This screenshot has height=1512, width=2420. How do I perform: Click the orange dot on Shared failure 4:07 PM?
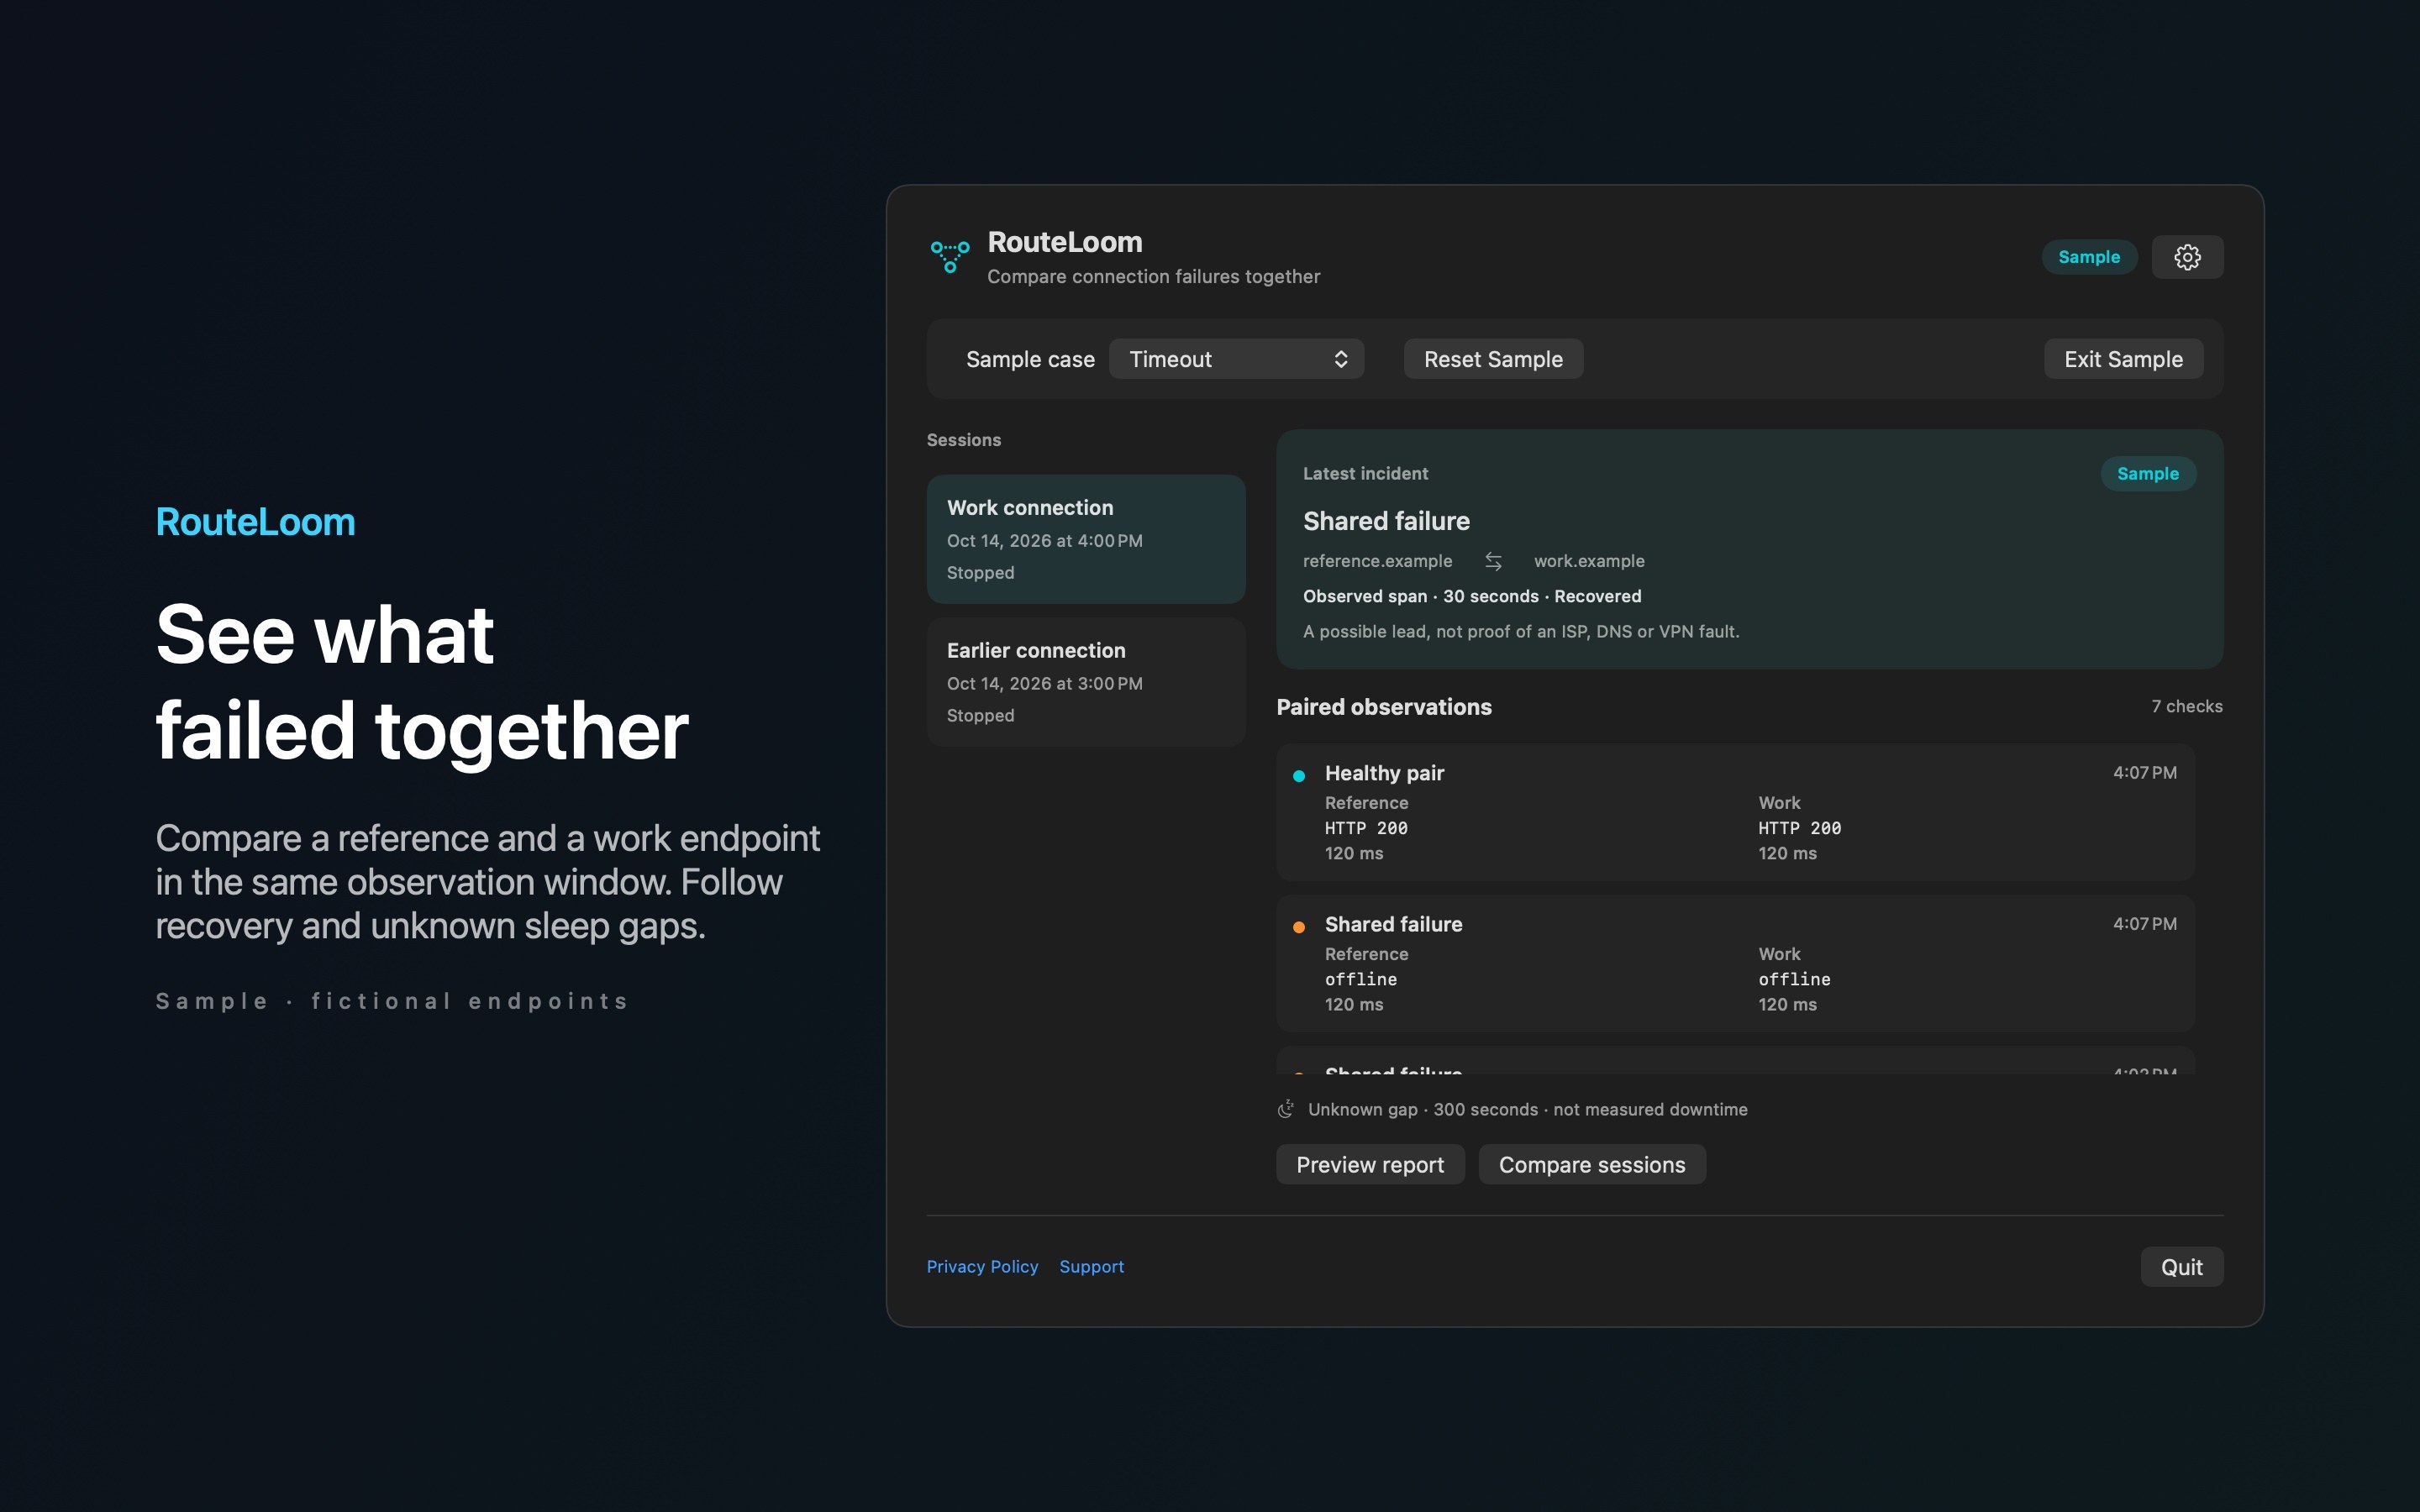click(1299, 927)
